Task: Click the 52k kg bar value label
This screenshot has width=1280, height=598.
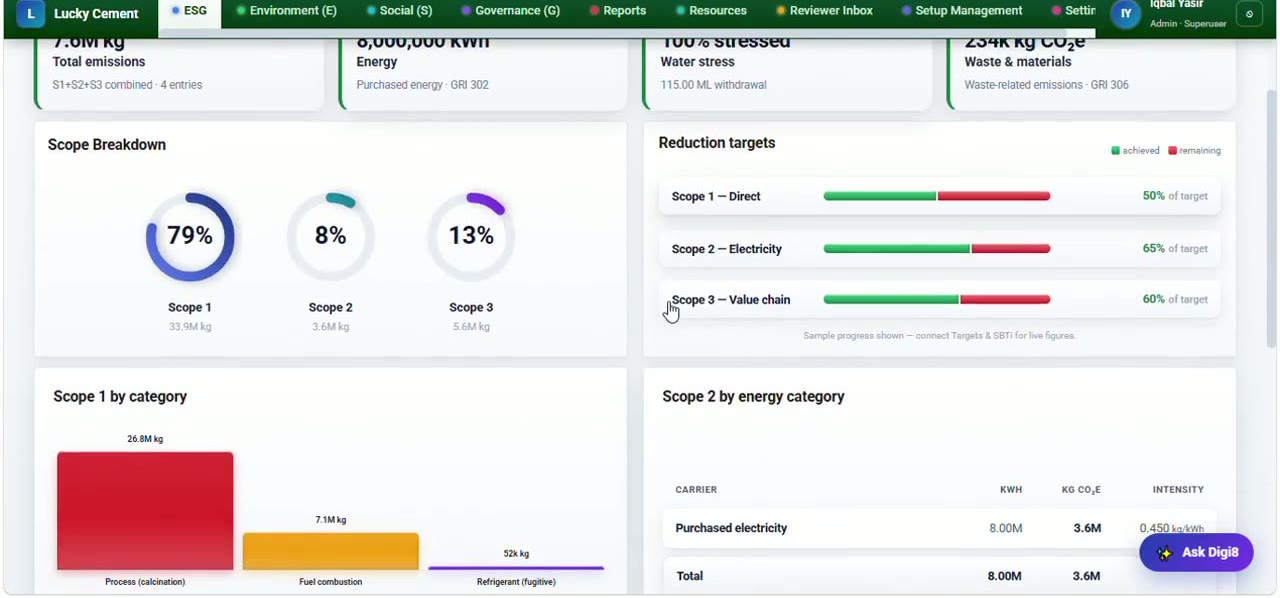Action: pos(516,553)
